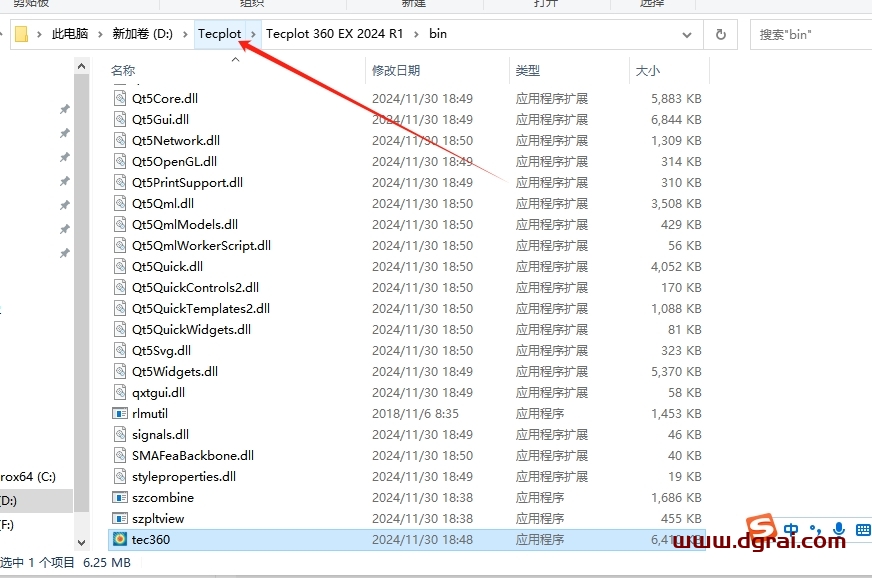Click the rlmutil application icon

point(120,414)
